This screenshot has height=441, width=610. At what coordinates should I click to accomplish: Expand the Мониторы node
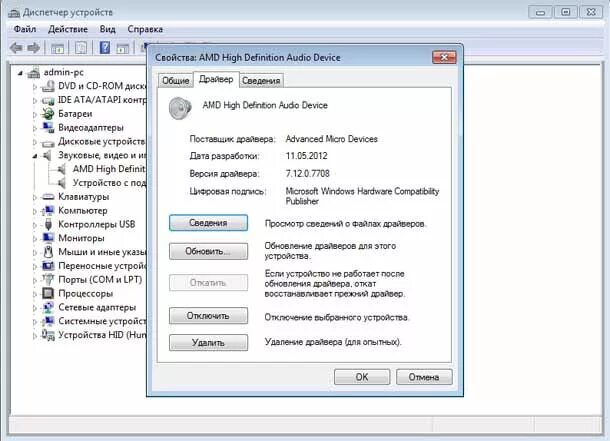[35, 239]
